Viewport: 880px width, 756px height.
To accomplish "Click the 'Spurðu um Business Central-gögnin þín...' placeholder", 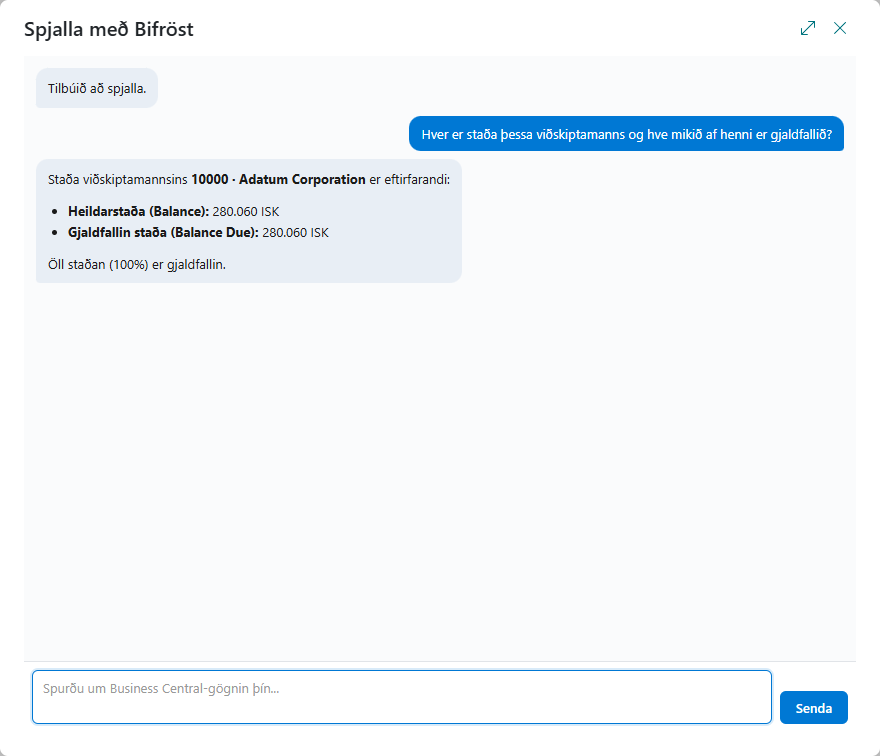I will 161,689.
